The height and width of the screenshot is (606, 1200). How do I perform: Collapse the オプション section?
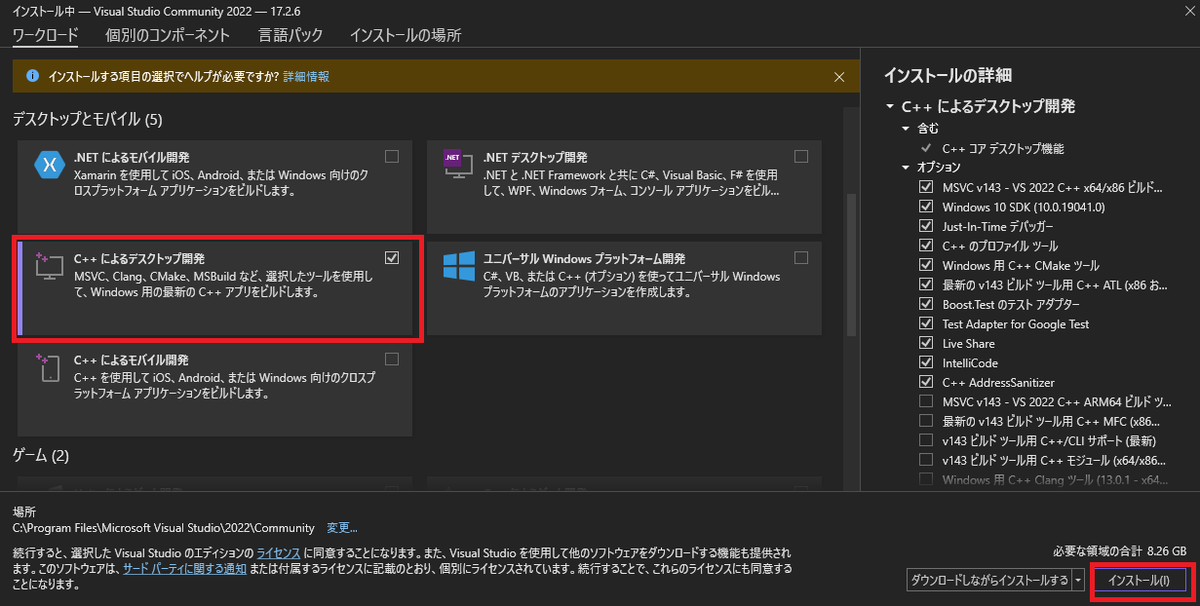(906, 167)
